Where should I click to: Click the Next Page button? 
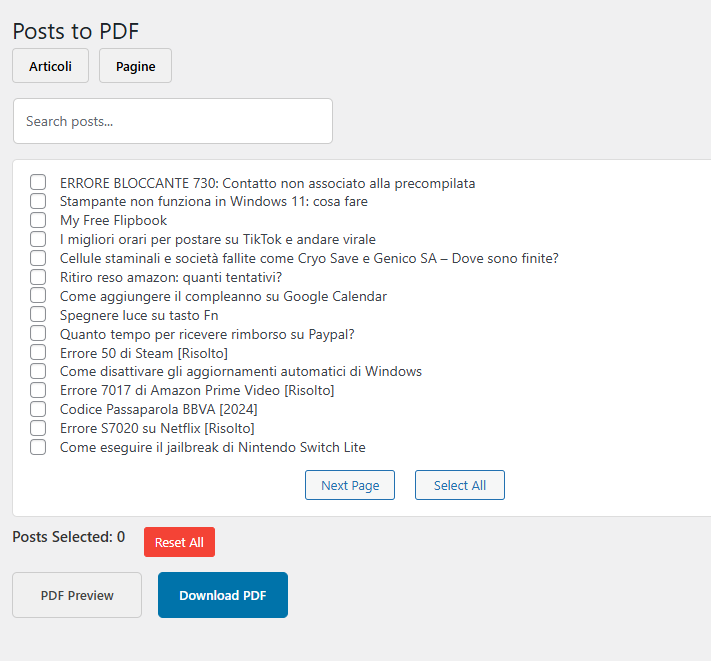pyautogui.click(x=350, y=485)
